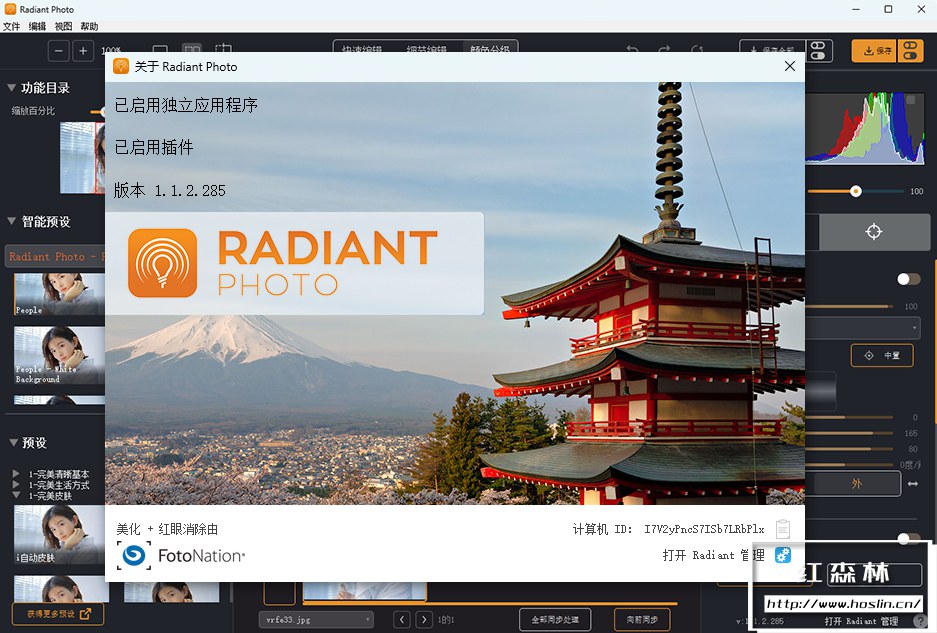937x633 pixels.
Task: Select the crop tool icon
Action: coord(223,48)
